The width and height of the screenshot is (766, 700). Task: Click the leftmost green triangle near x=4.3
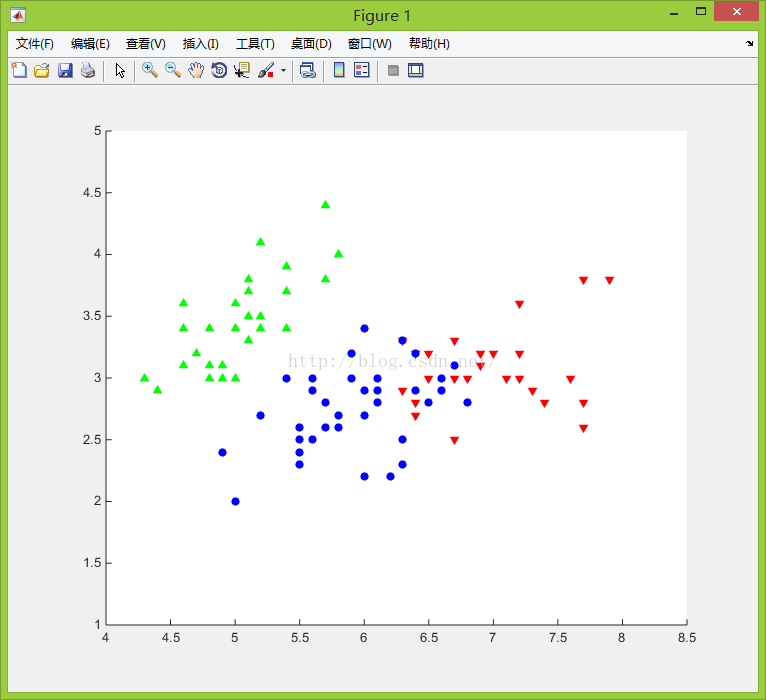pyautogui.click(x=144, y=377)
